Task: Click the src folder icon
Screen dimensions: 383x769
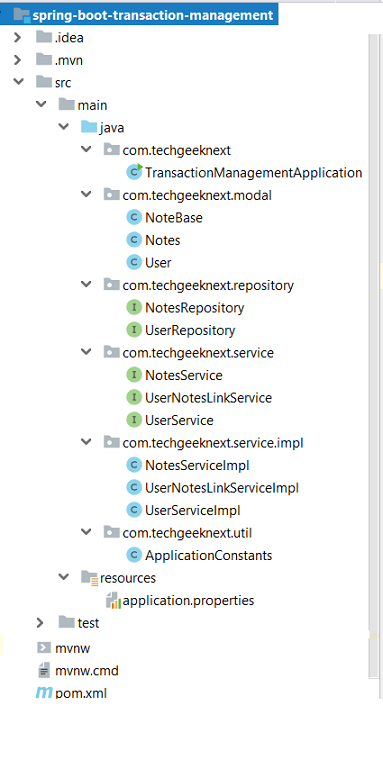Action: [x=44, y=82]
